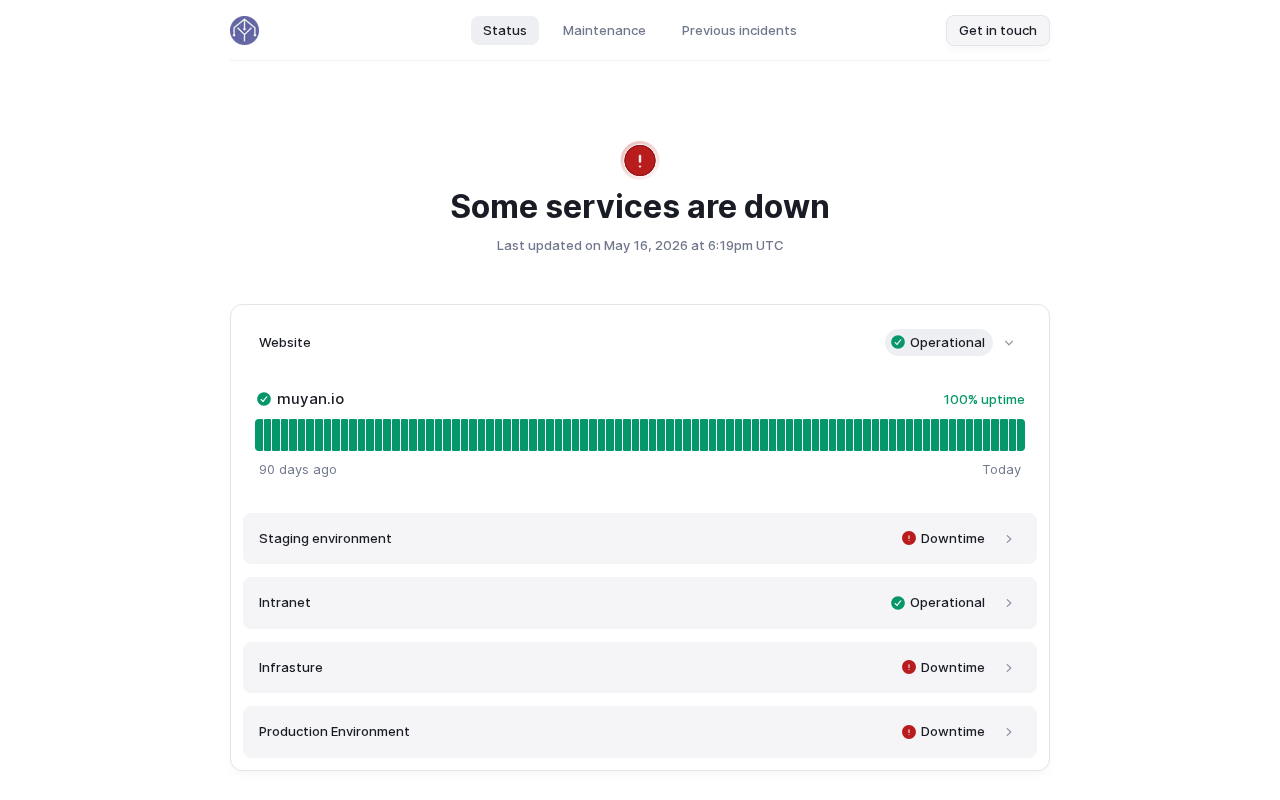The height and width of the screenshot is (800, 1280).
Task: Collapse the Website section chevron
Action: click(x=1009, y=343)
